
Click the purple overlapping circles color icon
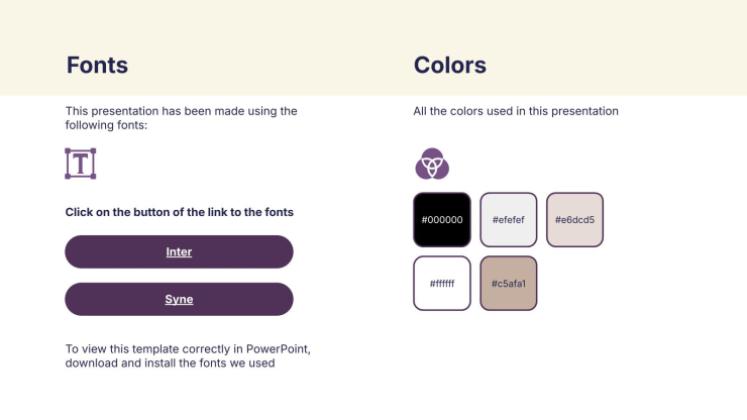[x=432, y=164]
